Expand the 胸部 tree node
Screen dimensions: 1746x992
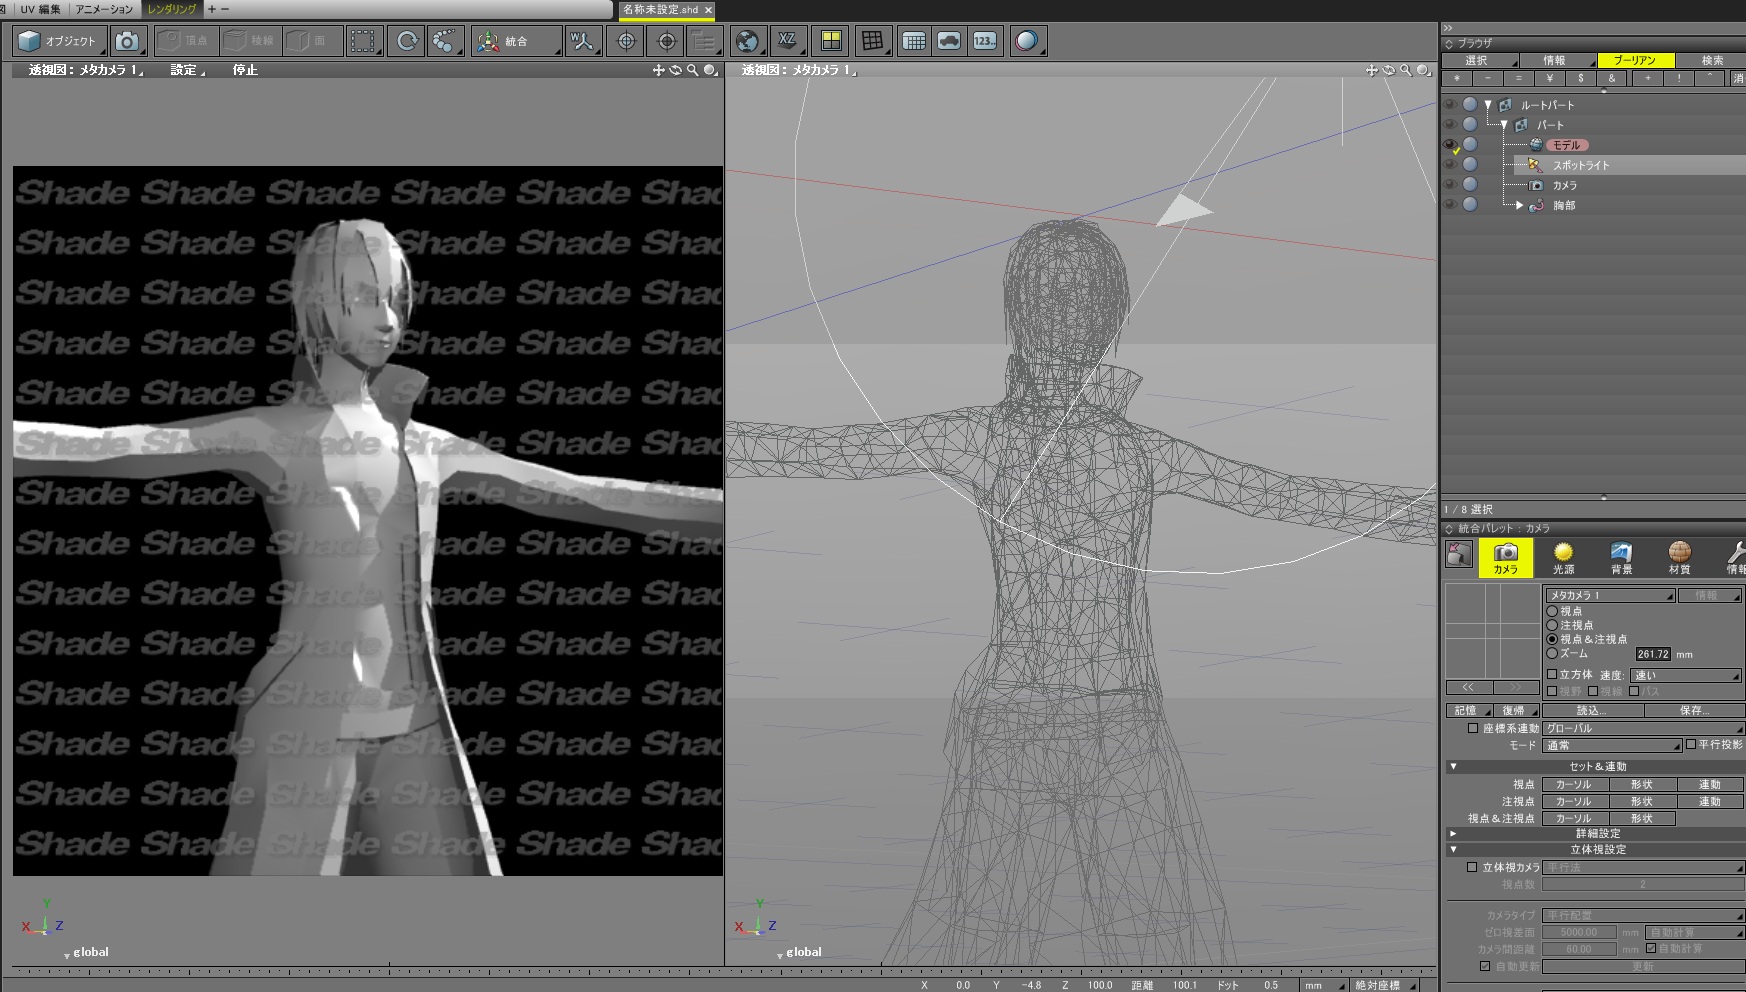(x=1519, y=205)
